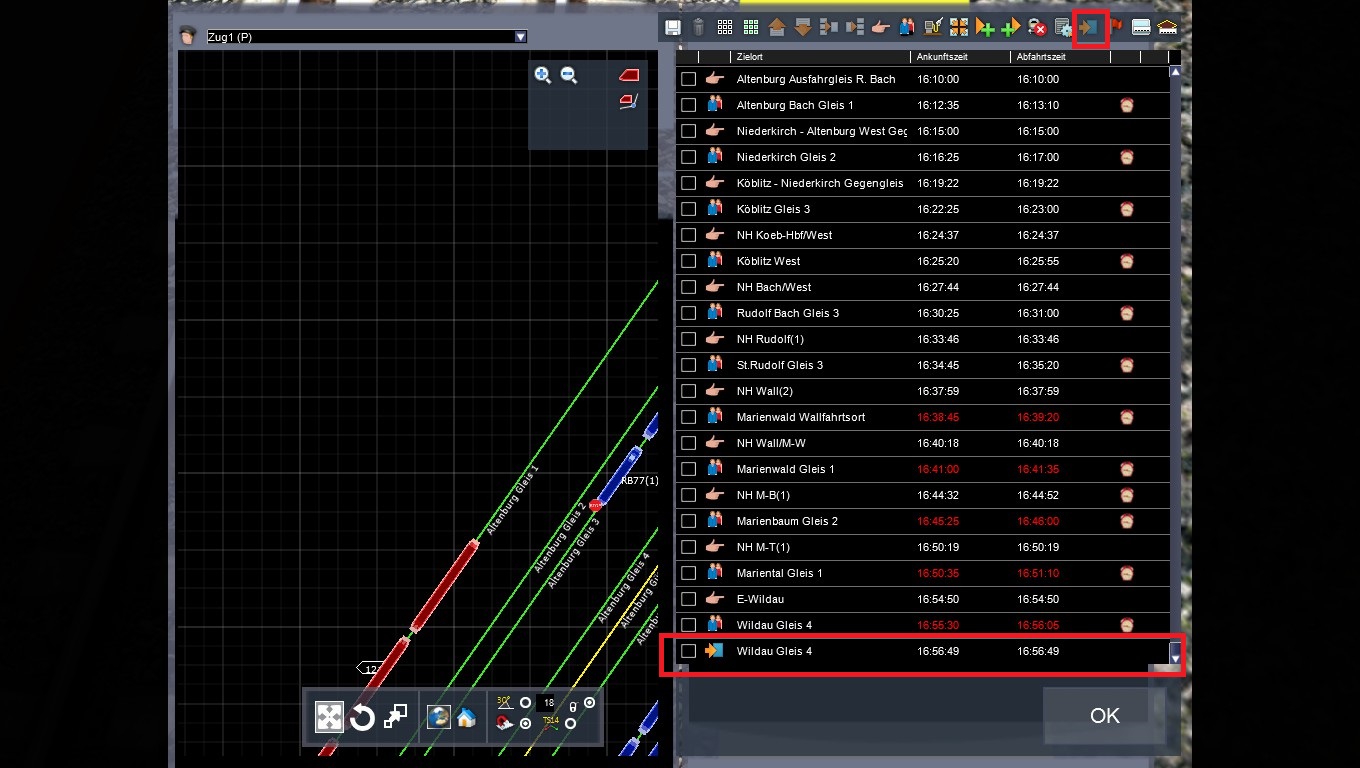The height and width of the screenshot is (768, 1360).
Task: Zoom out with the magnifier minus icon
Action: (569, 75)
